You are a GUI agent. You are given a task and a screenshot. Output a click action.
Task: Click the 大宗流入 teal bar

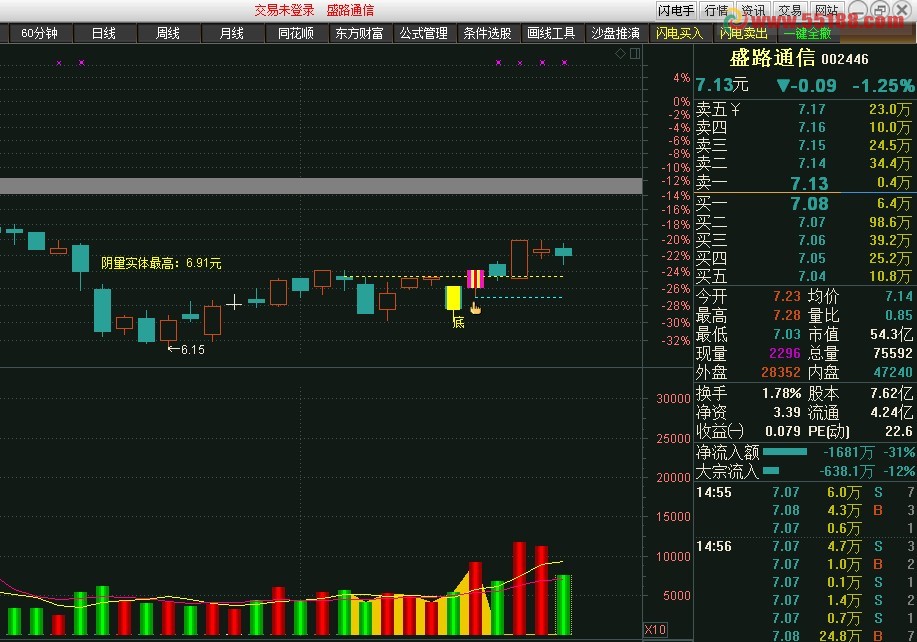(x=771, y=471)
